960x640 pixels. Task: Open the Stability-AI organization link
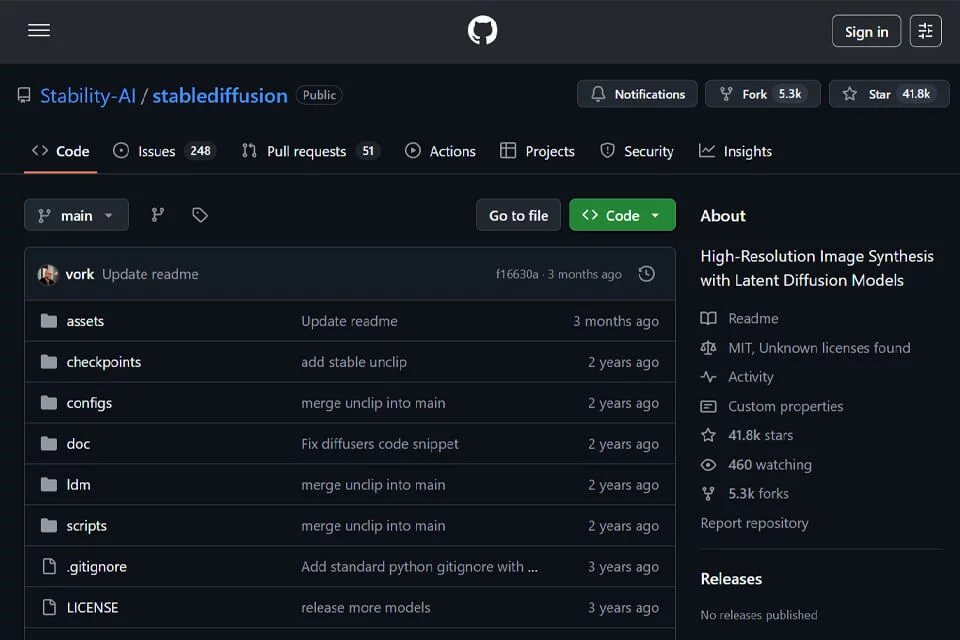88,96
